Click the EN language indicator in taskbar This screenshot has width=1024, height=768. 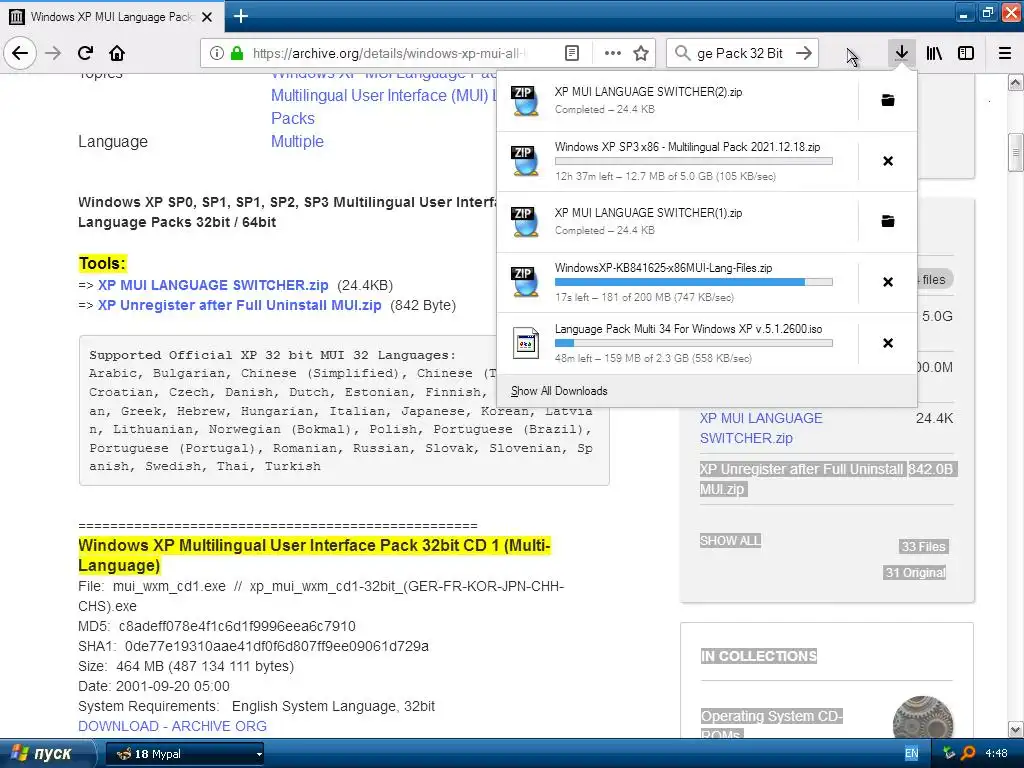point(912,754)
